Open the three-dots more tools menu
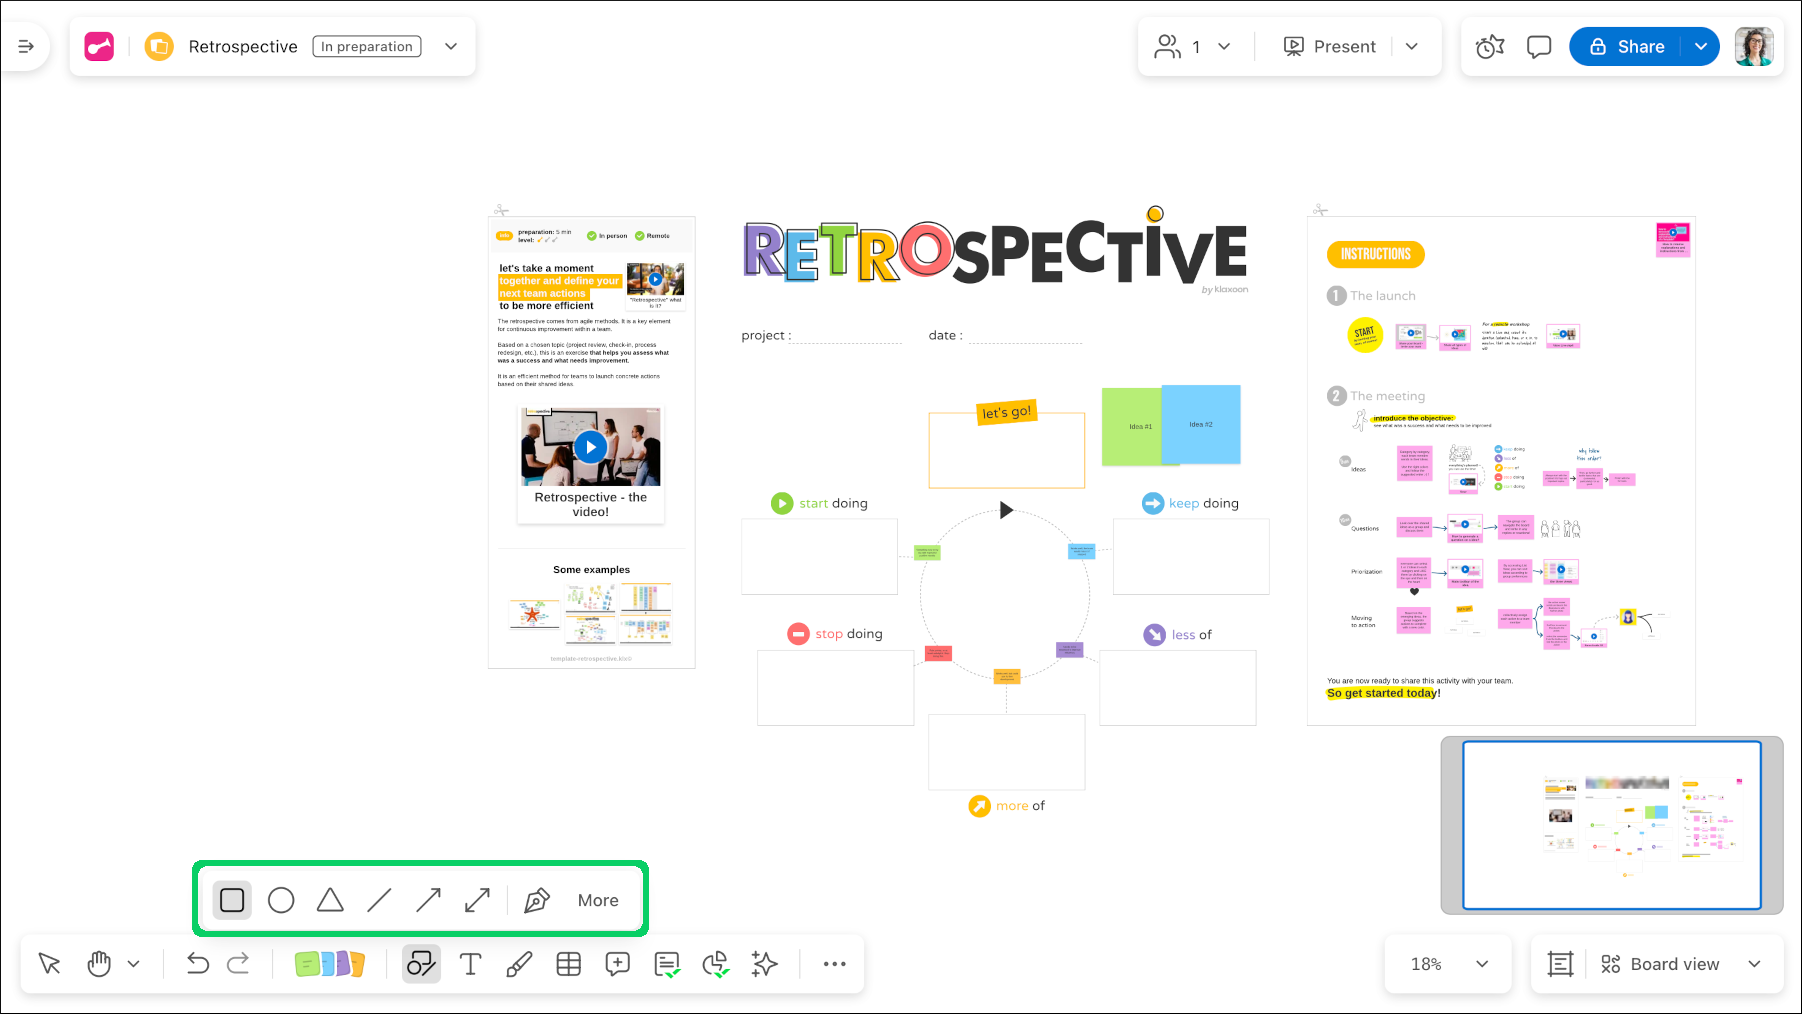This screenshot has height=1014, width=1802. click(834, 964)
